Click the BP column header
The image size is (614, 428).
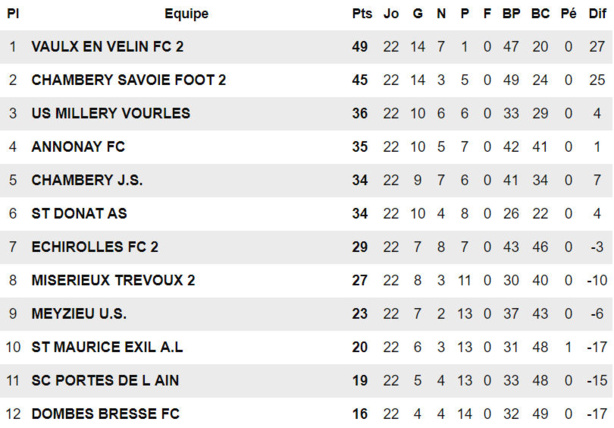point(511,14)
